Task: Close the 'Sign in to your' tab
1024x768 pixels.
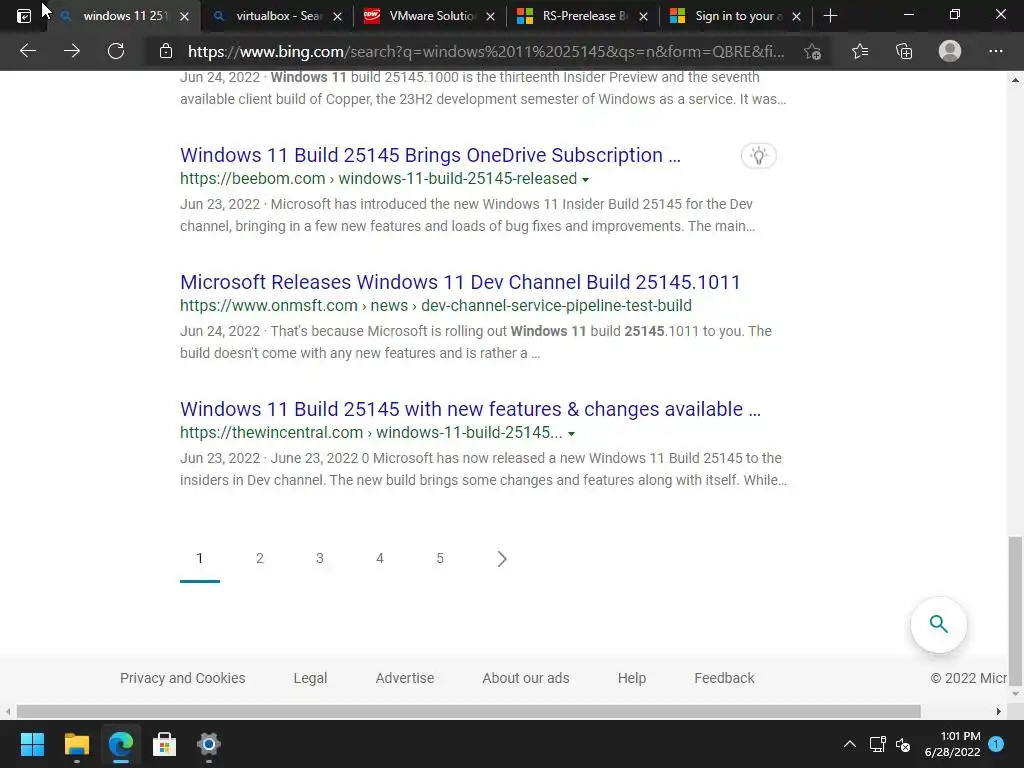Action: click(796, 16)
